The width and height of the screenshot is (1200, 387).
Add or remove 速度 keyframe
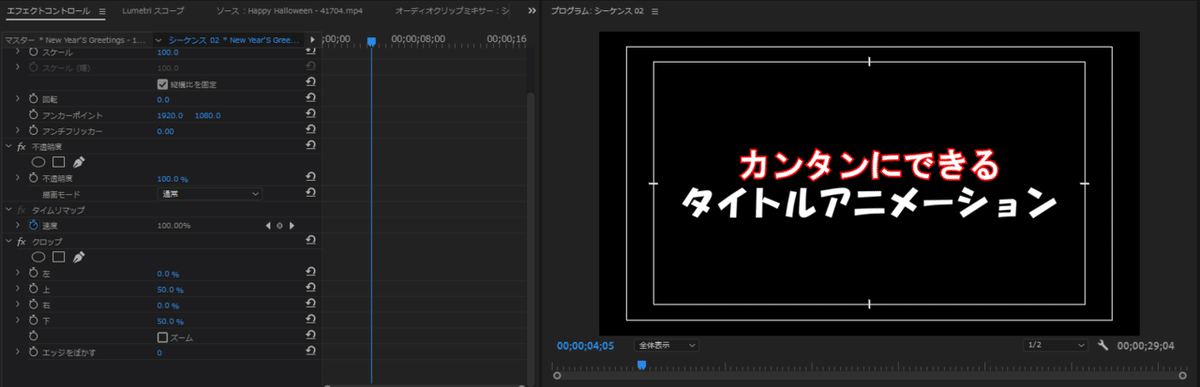click(x=280, y=226)
